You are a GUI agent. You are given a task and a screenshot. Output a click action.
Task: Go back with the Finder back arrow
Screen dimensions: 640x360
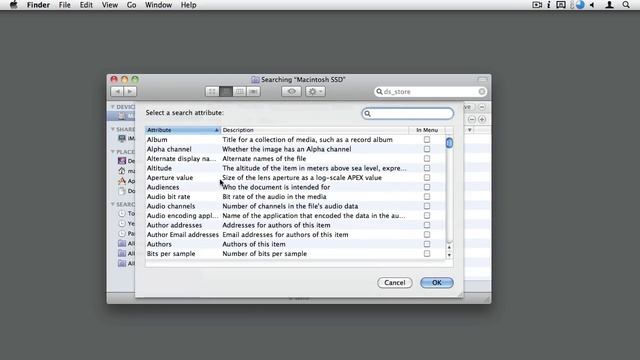[117, 91]
